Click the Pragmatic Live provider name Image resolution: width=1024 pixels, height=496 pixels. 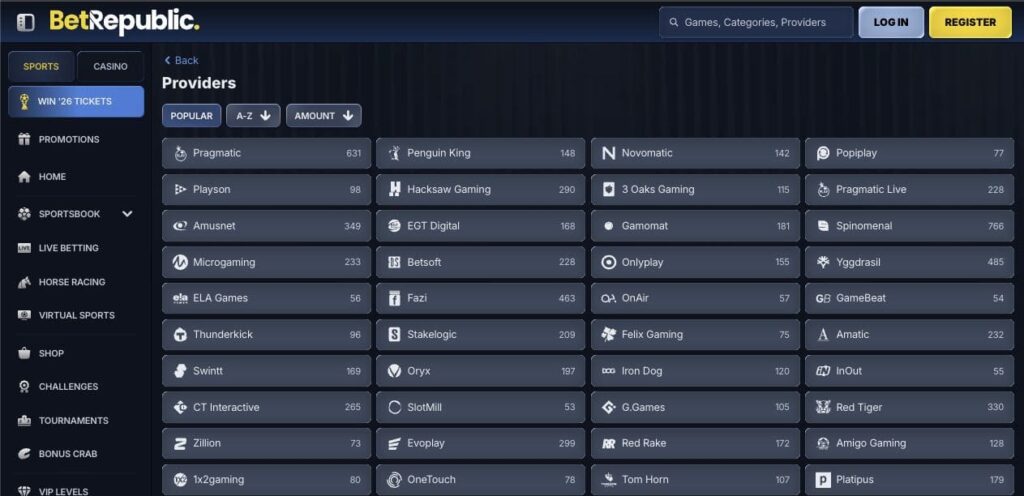click(871, 189)
